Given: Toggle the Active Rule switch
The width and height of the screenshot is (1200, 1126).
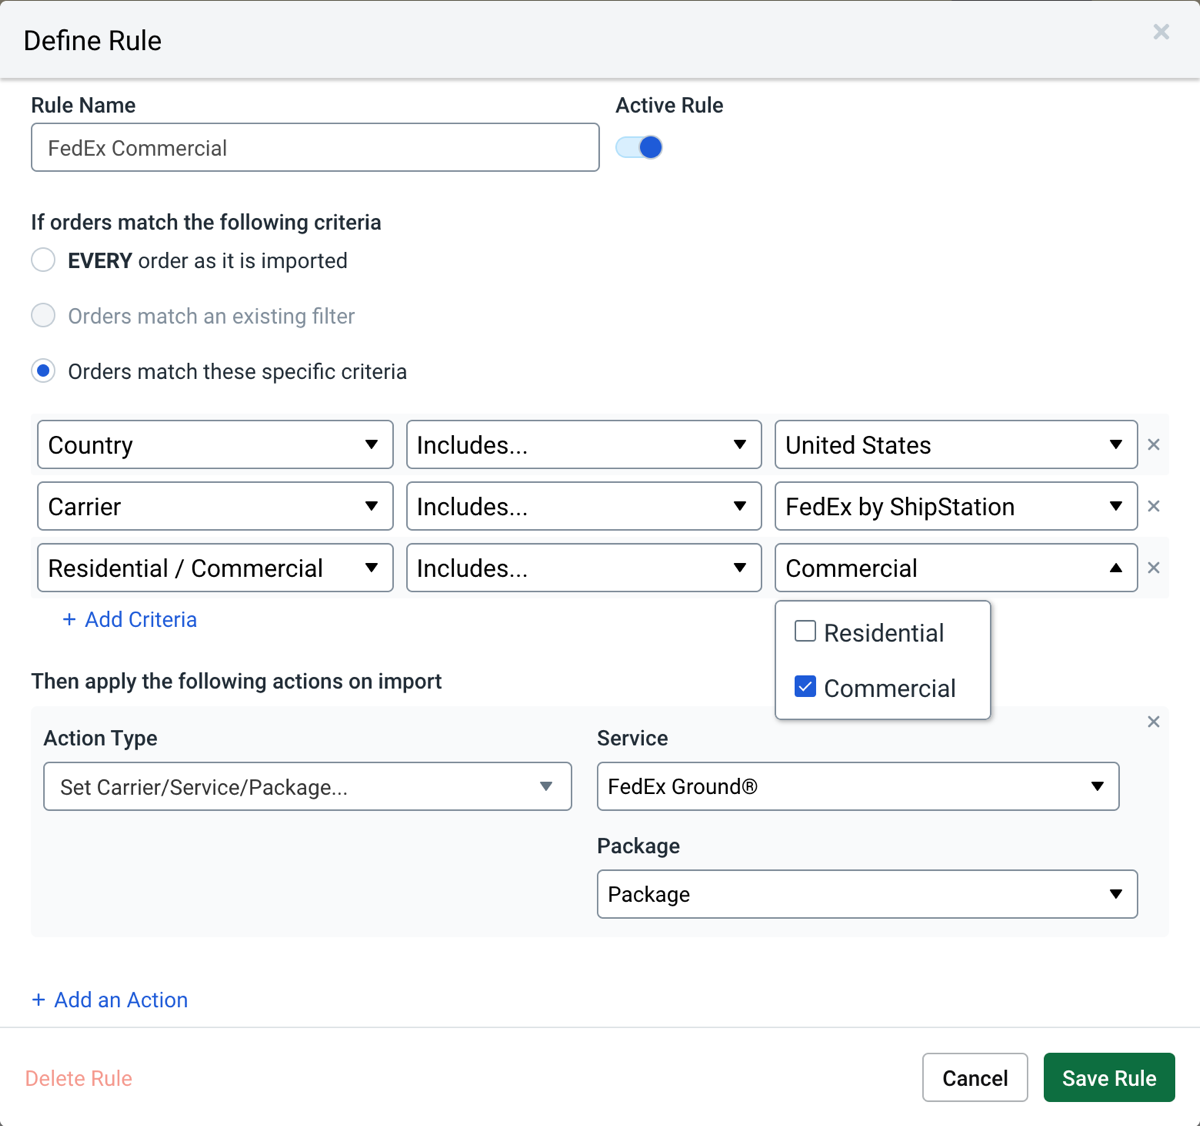Looking at the screenshot, I should tap(639, 148).
